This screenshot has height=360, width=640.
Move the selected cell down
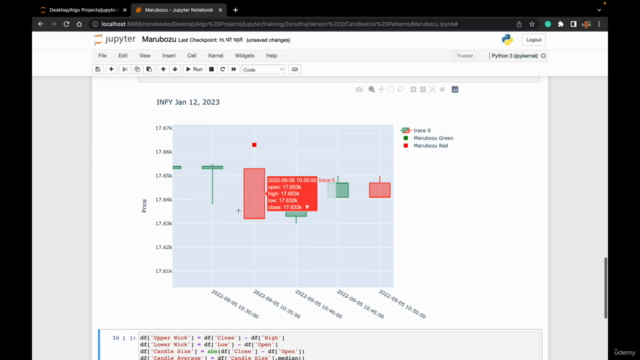coord(175,69)
